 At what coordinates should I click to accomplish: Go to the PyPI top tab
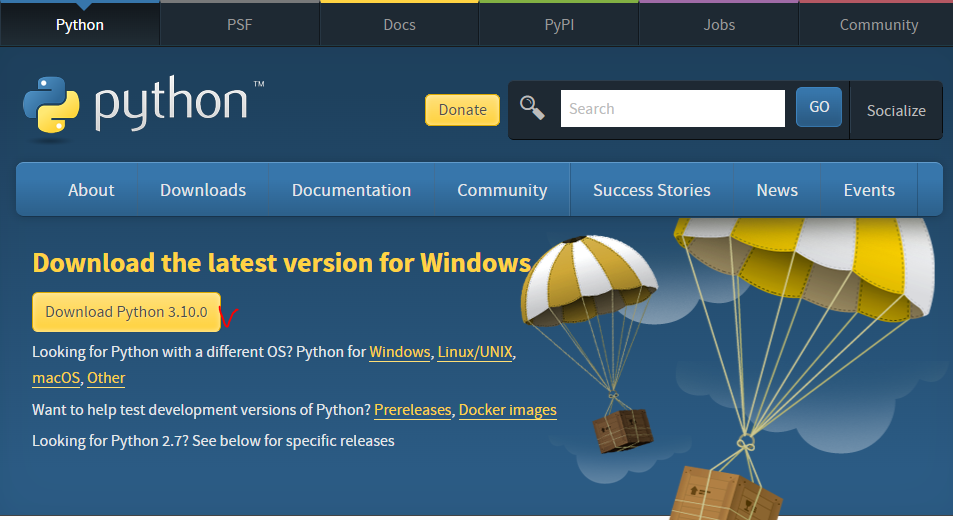coord(559,24)
